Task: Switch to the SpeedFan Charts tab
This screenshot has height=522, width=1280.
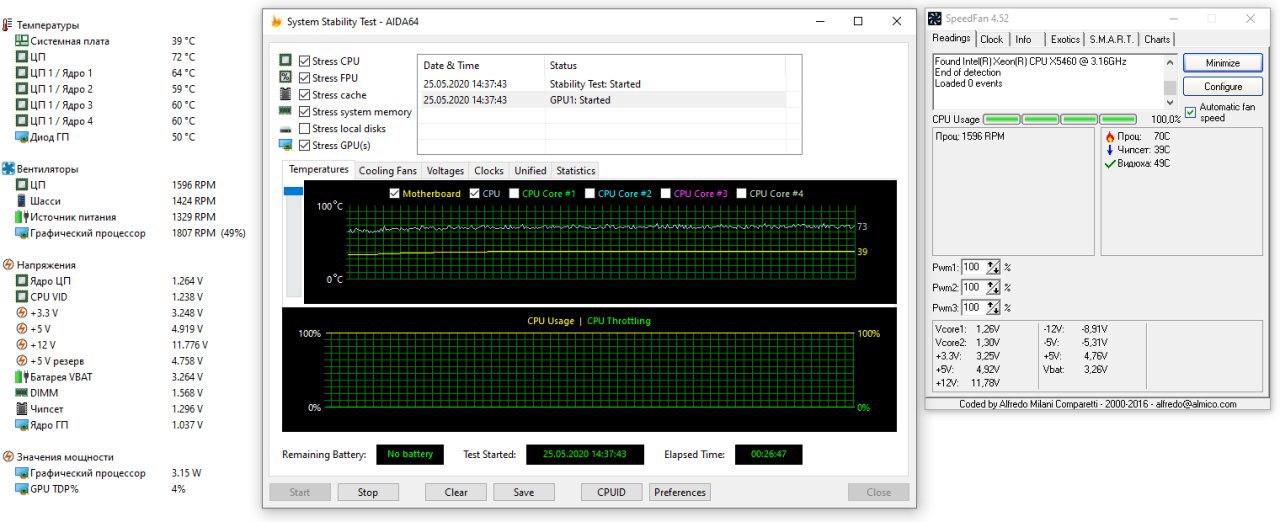Action: (1157, 39)
